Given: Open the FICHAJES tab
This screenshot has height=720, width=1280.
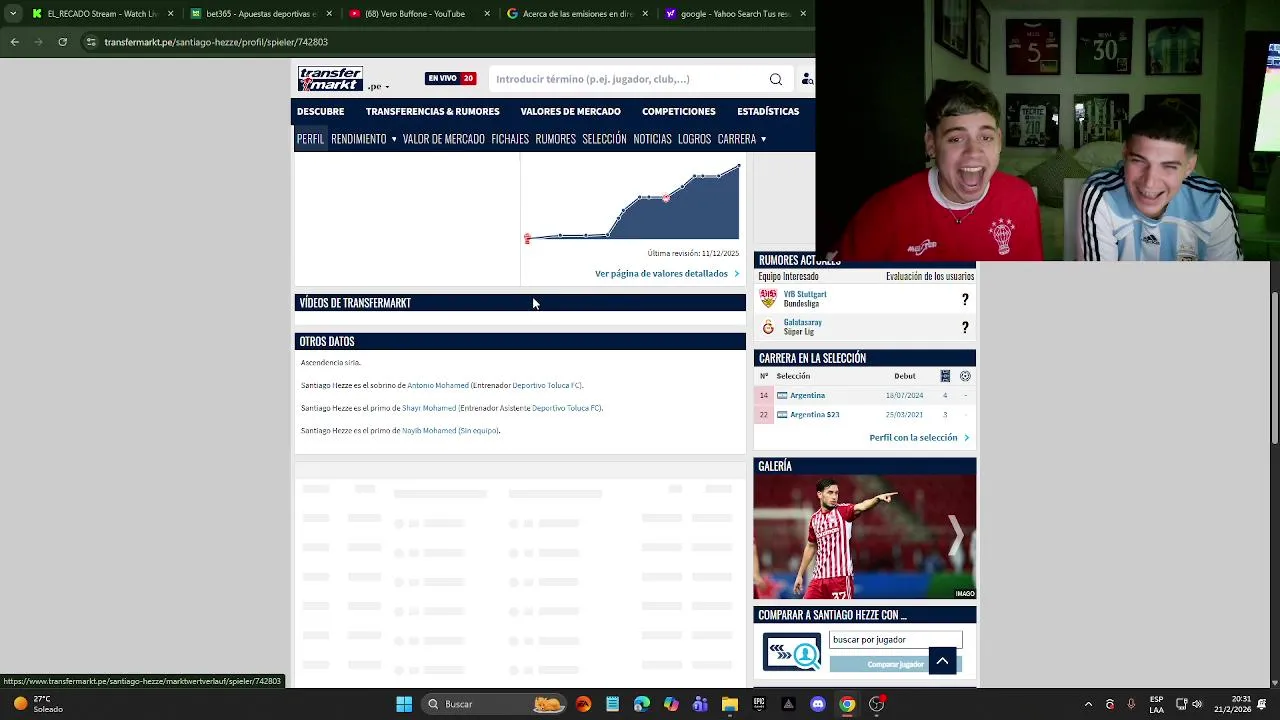Looking at the screenshot, I should click(510, 139).
